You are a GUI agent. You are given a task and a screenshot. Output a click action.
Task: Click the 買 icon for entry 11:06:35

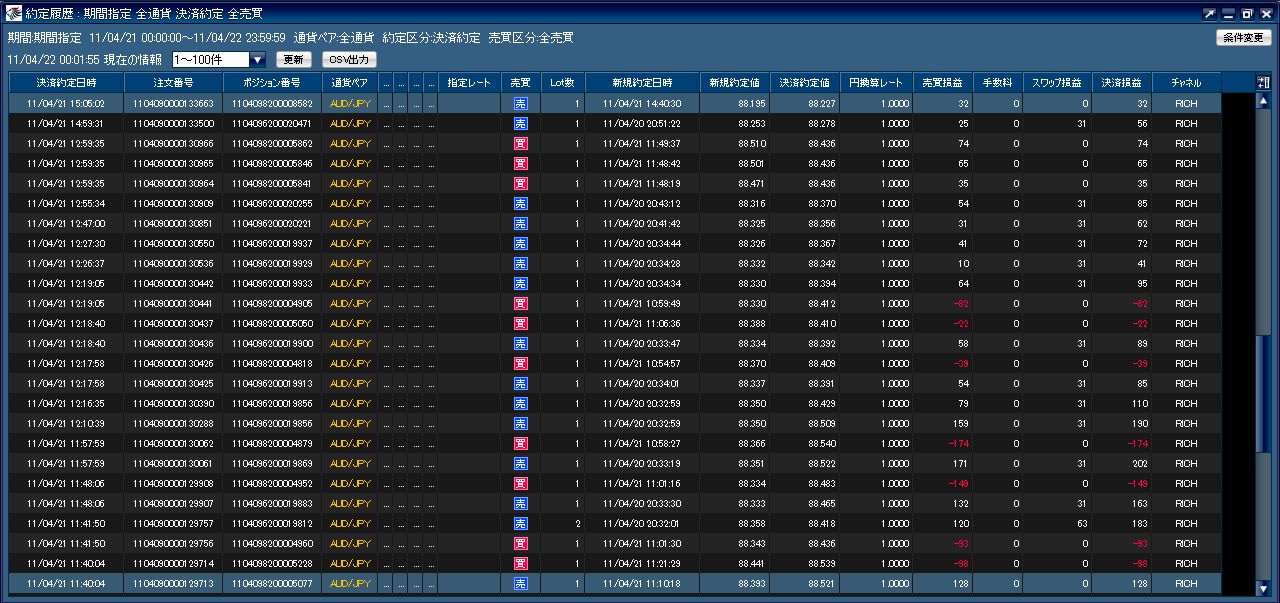520,323
